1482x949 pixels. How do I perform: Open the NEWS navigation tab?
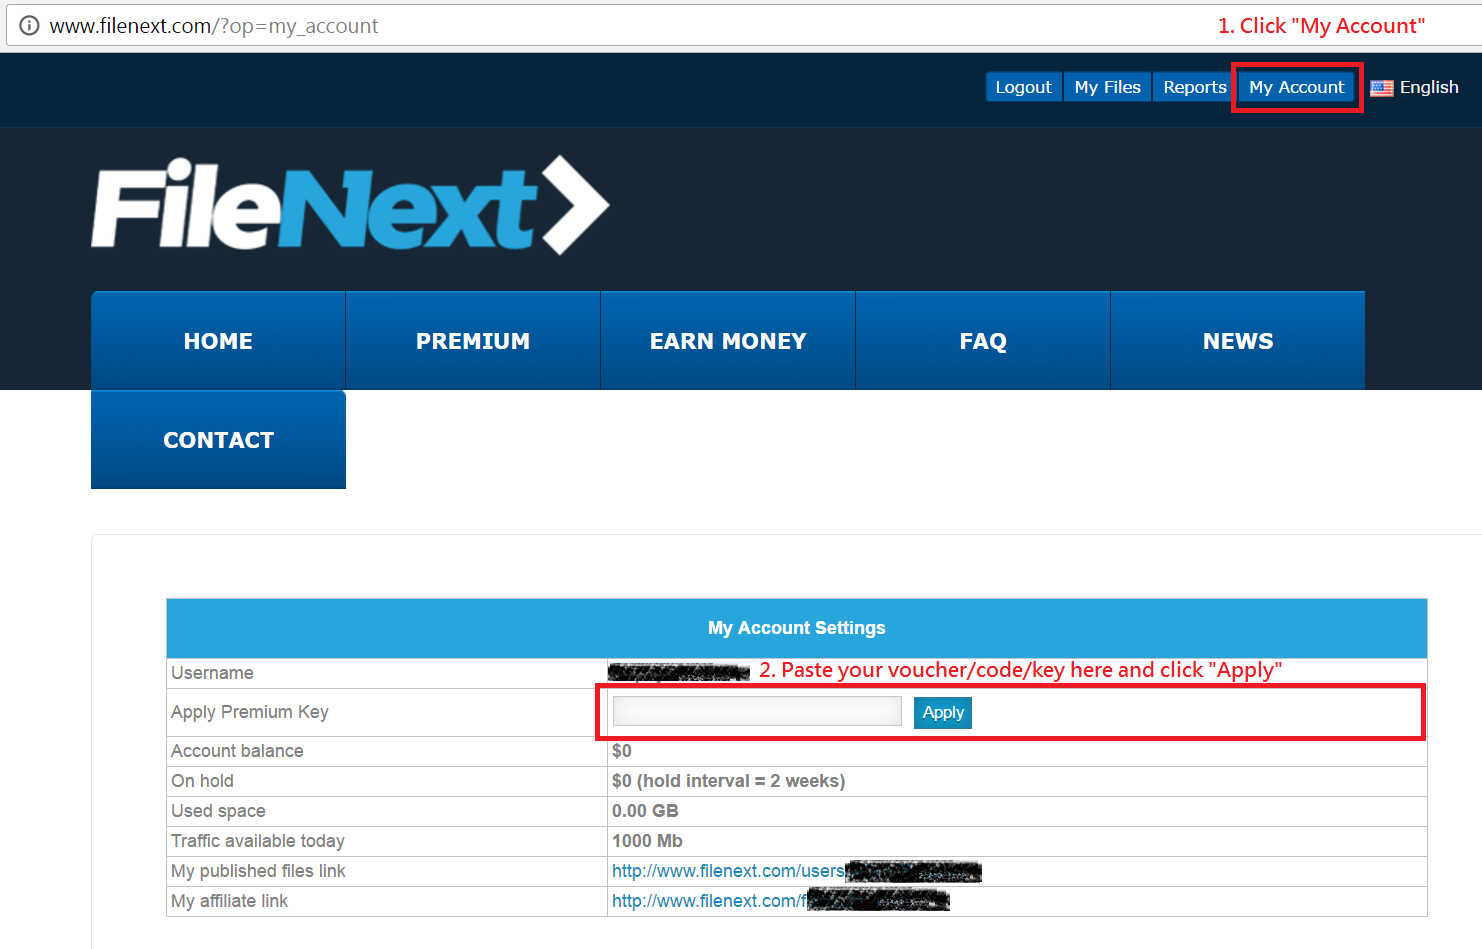point(1238,340)
